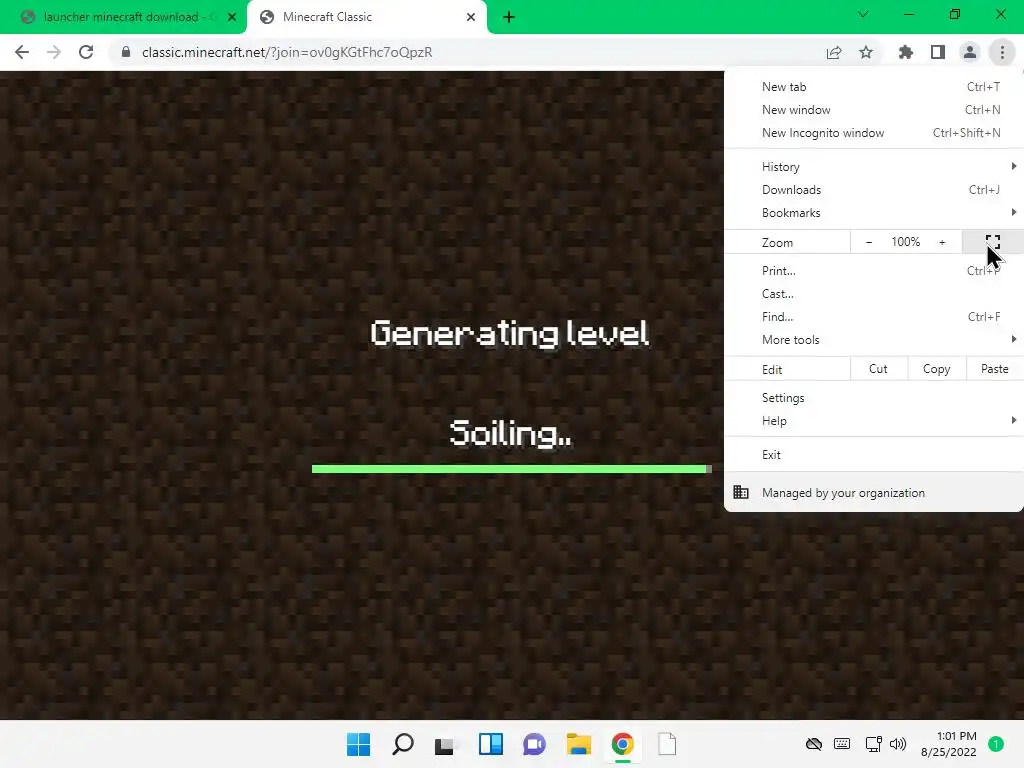The height and width of the screenshot is (768, 1024).
Task: Expand the History submenu
Action: (x=874, y=167)
